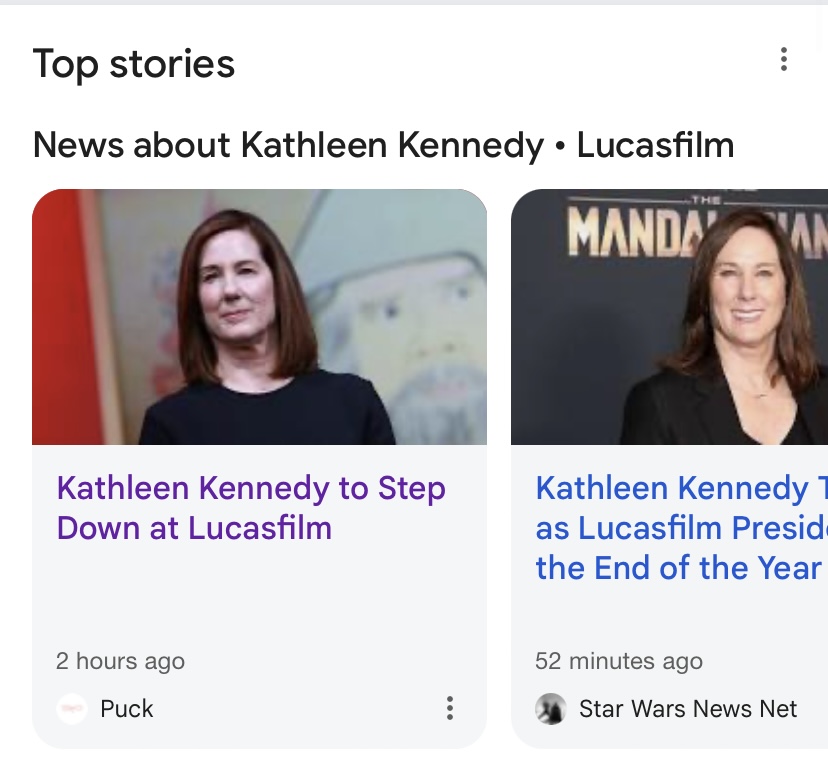Image resolution: width=828 pixels, height=765 pixels.
Task: Open "Kathleen Kennedy to Step Down at Lucasfilm" headline
Action: coord(250,507)
